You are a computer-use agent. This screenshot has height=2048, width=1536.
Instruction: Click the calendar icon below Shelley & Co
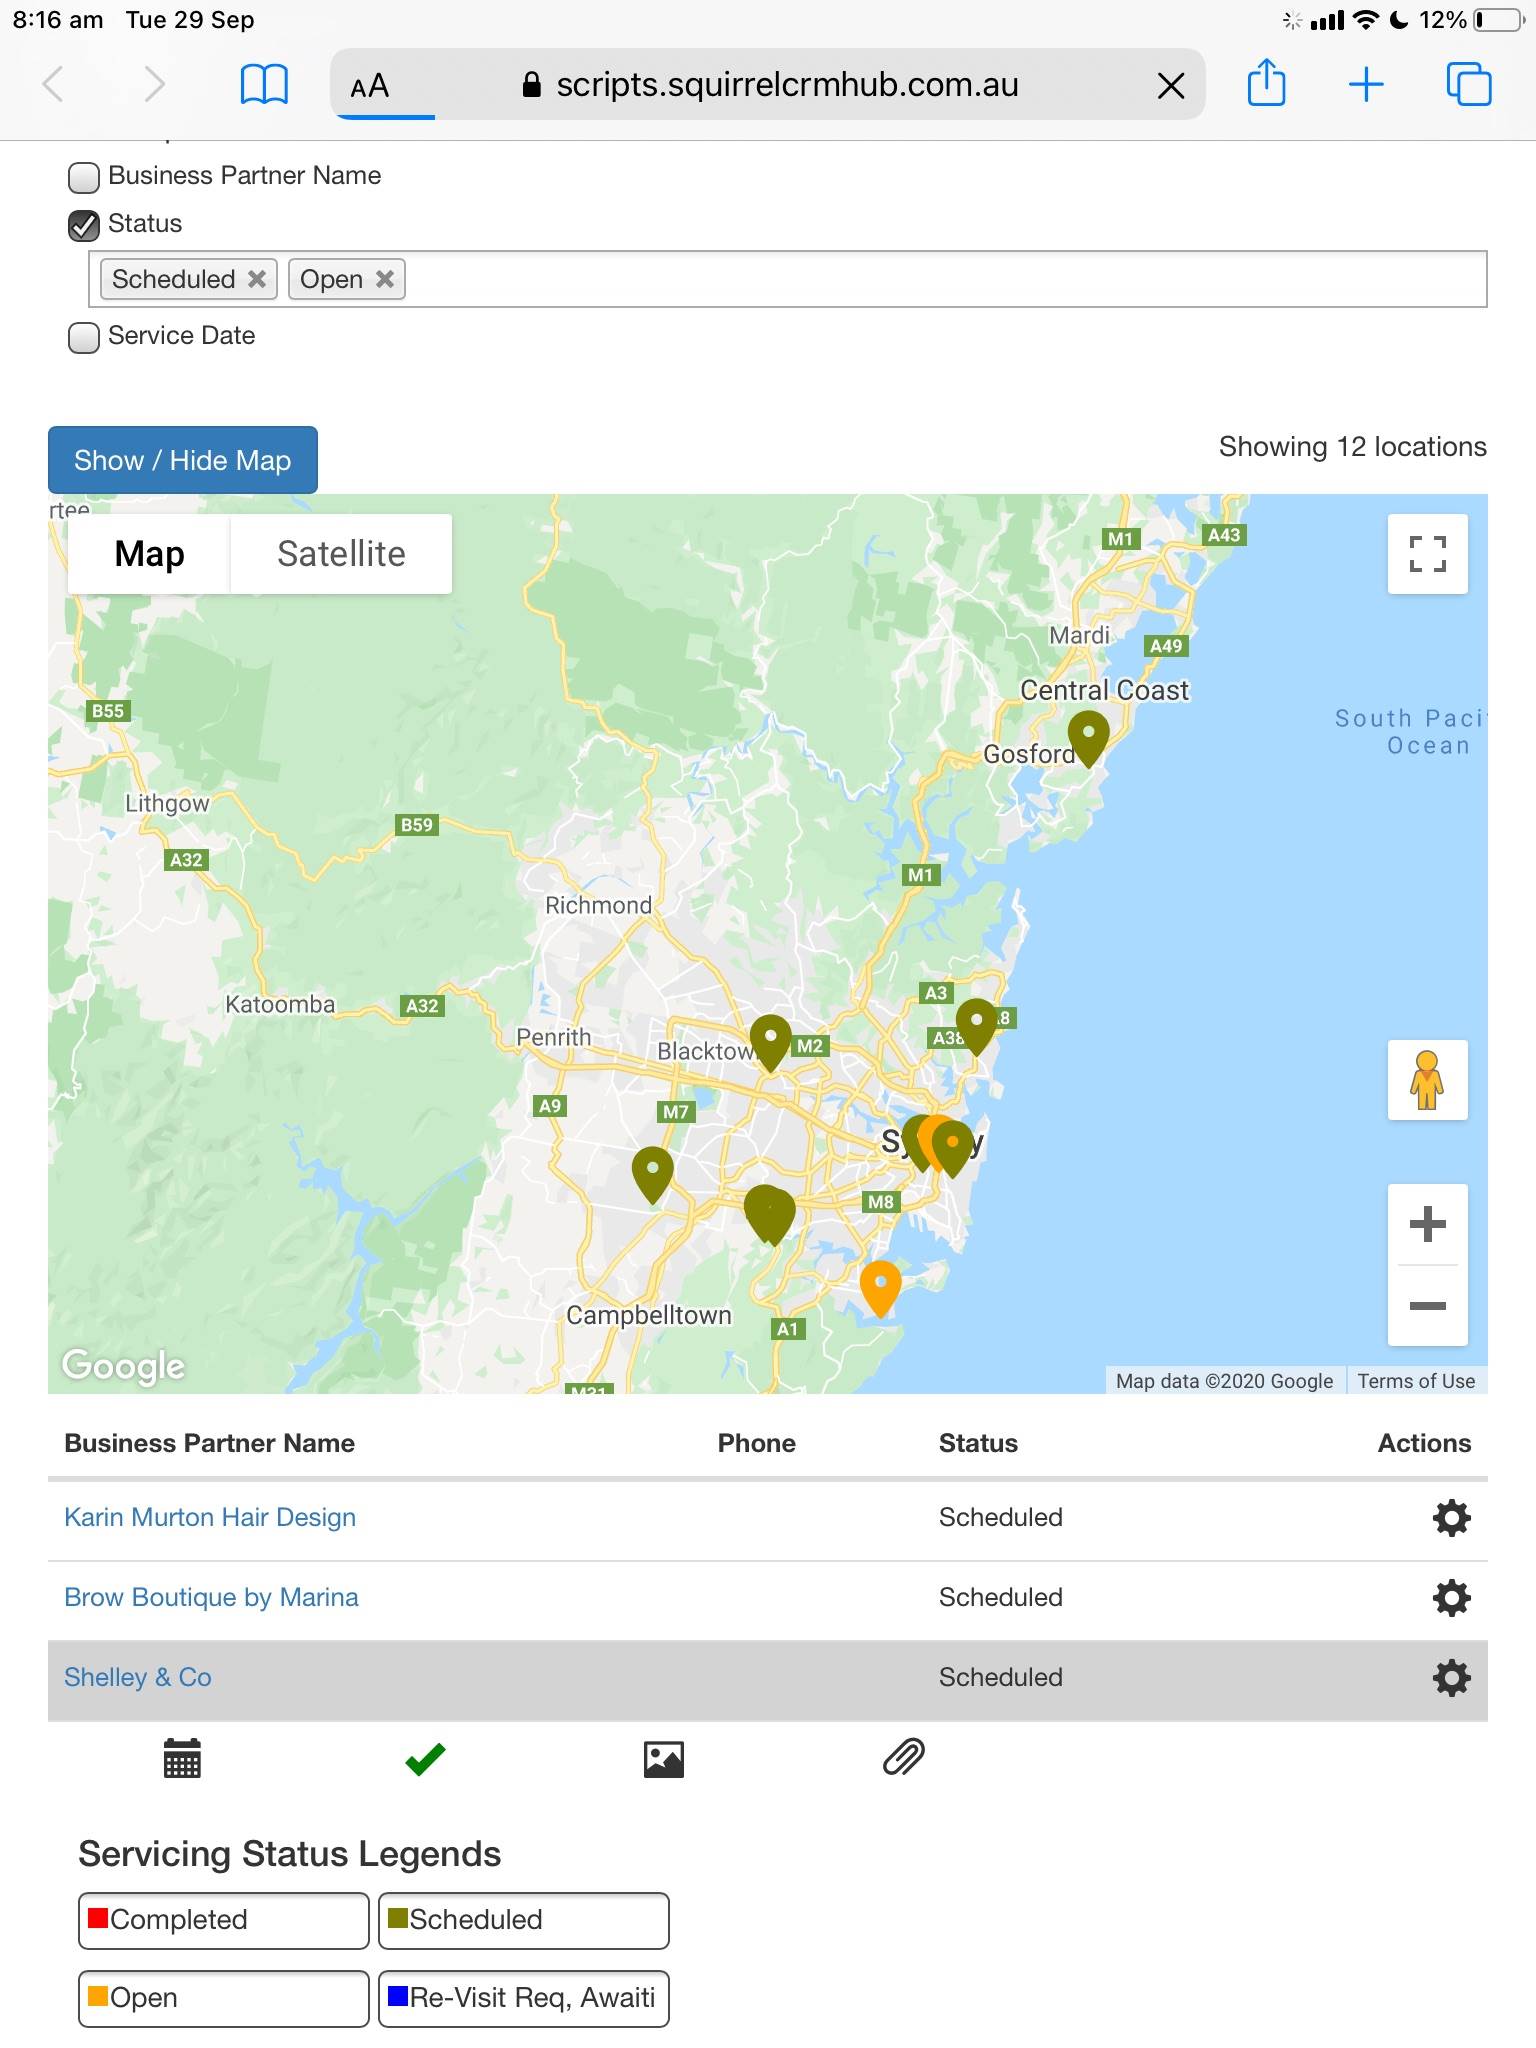coord(182,1758)
